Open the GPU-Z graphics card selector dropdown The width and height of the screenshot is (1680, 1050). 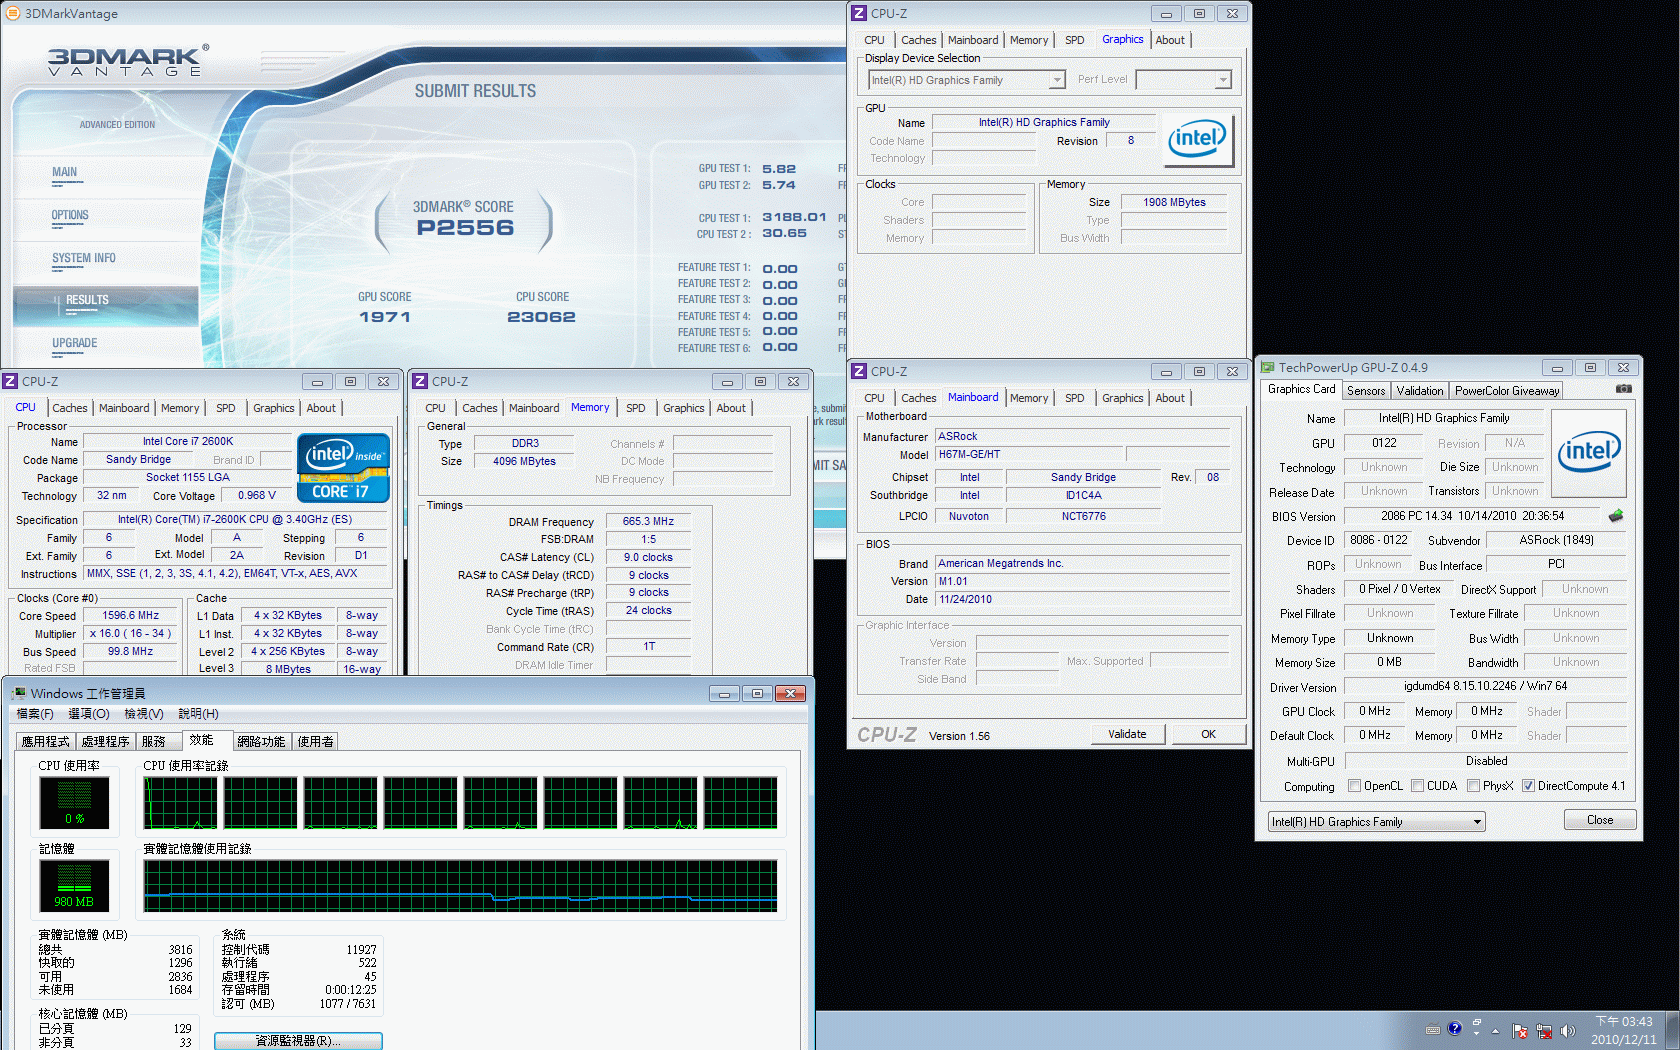pos(1476,822)
